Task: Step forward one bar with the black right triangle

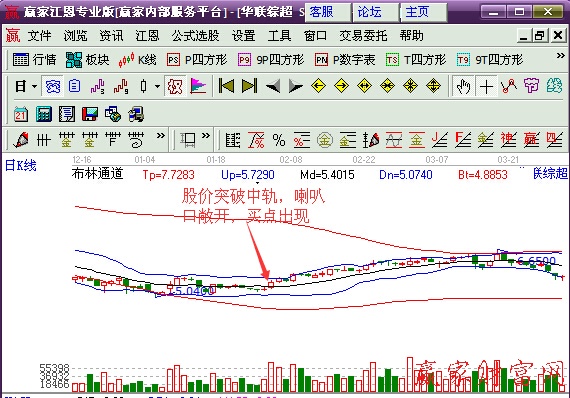Action: click(x=296, y=87)
